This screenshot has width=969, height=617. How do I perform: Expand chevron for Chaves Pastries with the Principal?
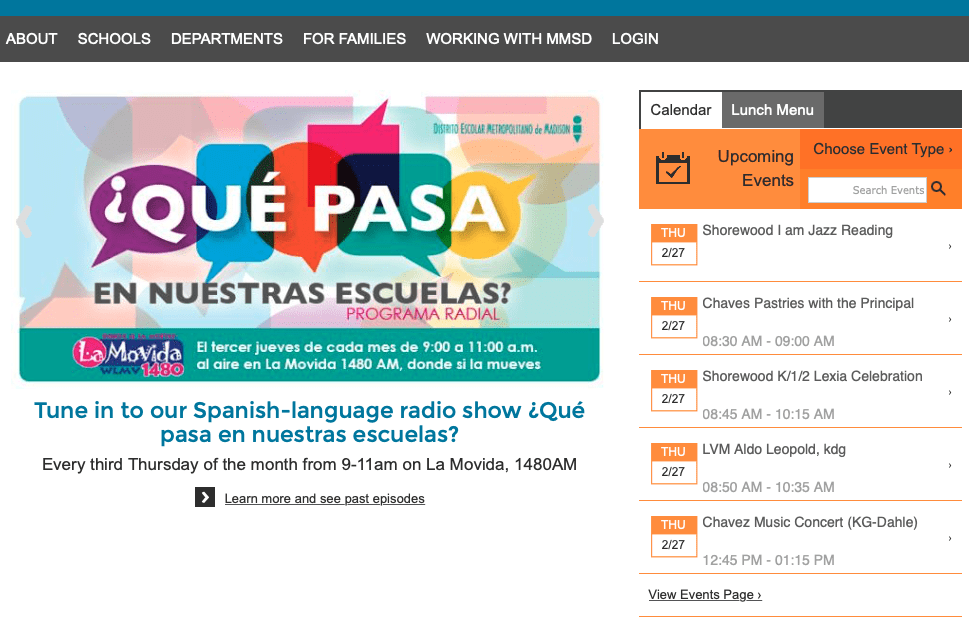(950, 319)
